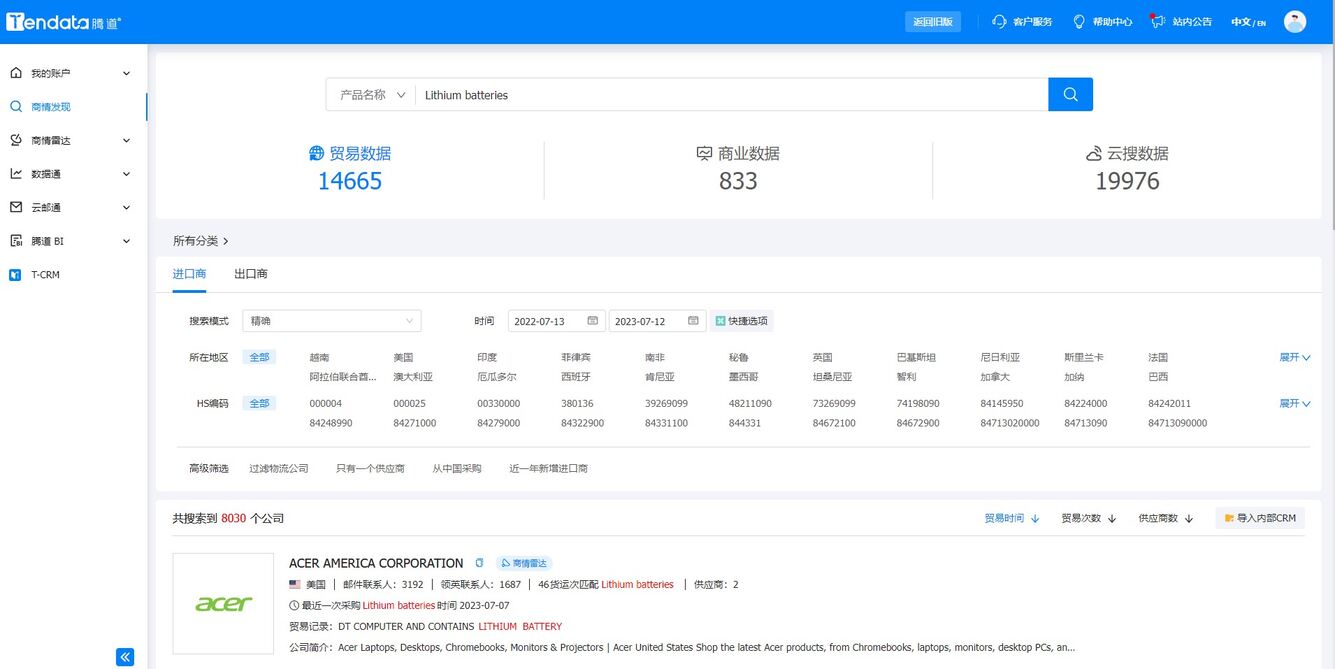Sort by 贸易时间 descending arrow

click(1035, 519)
